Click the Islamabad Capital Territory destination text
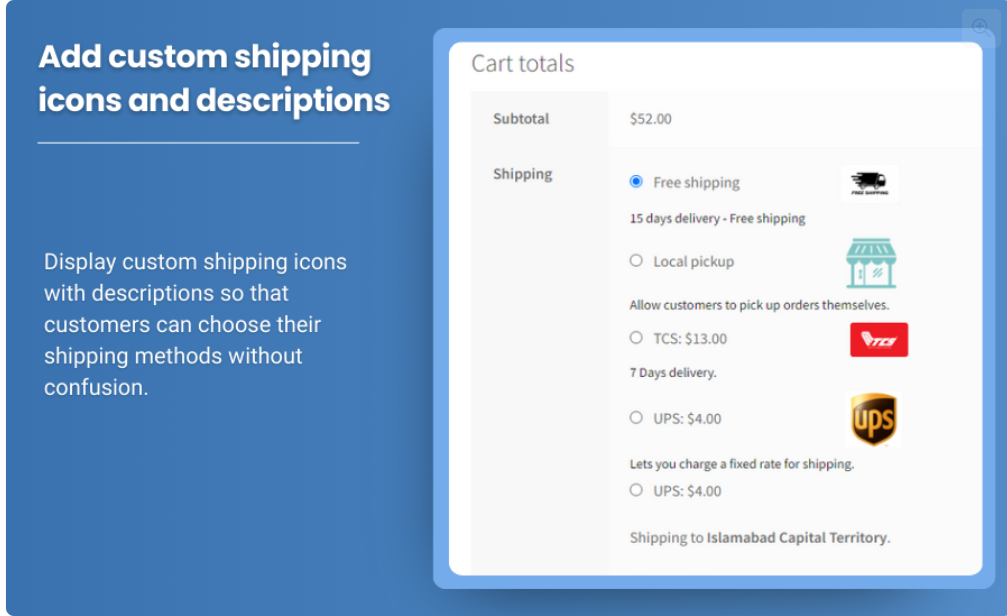The image size is (1007, 616). pos(797,538)
